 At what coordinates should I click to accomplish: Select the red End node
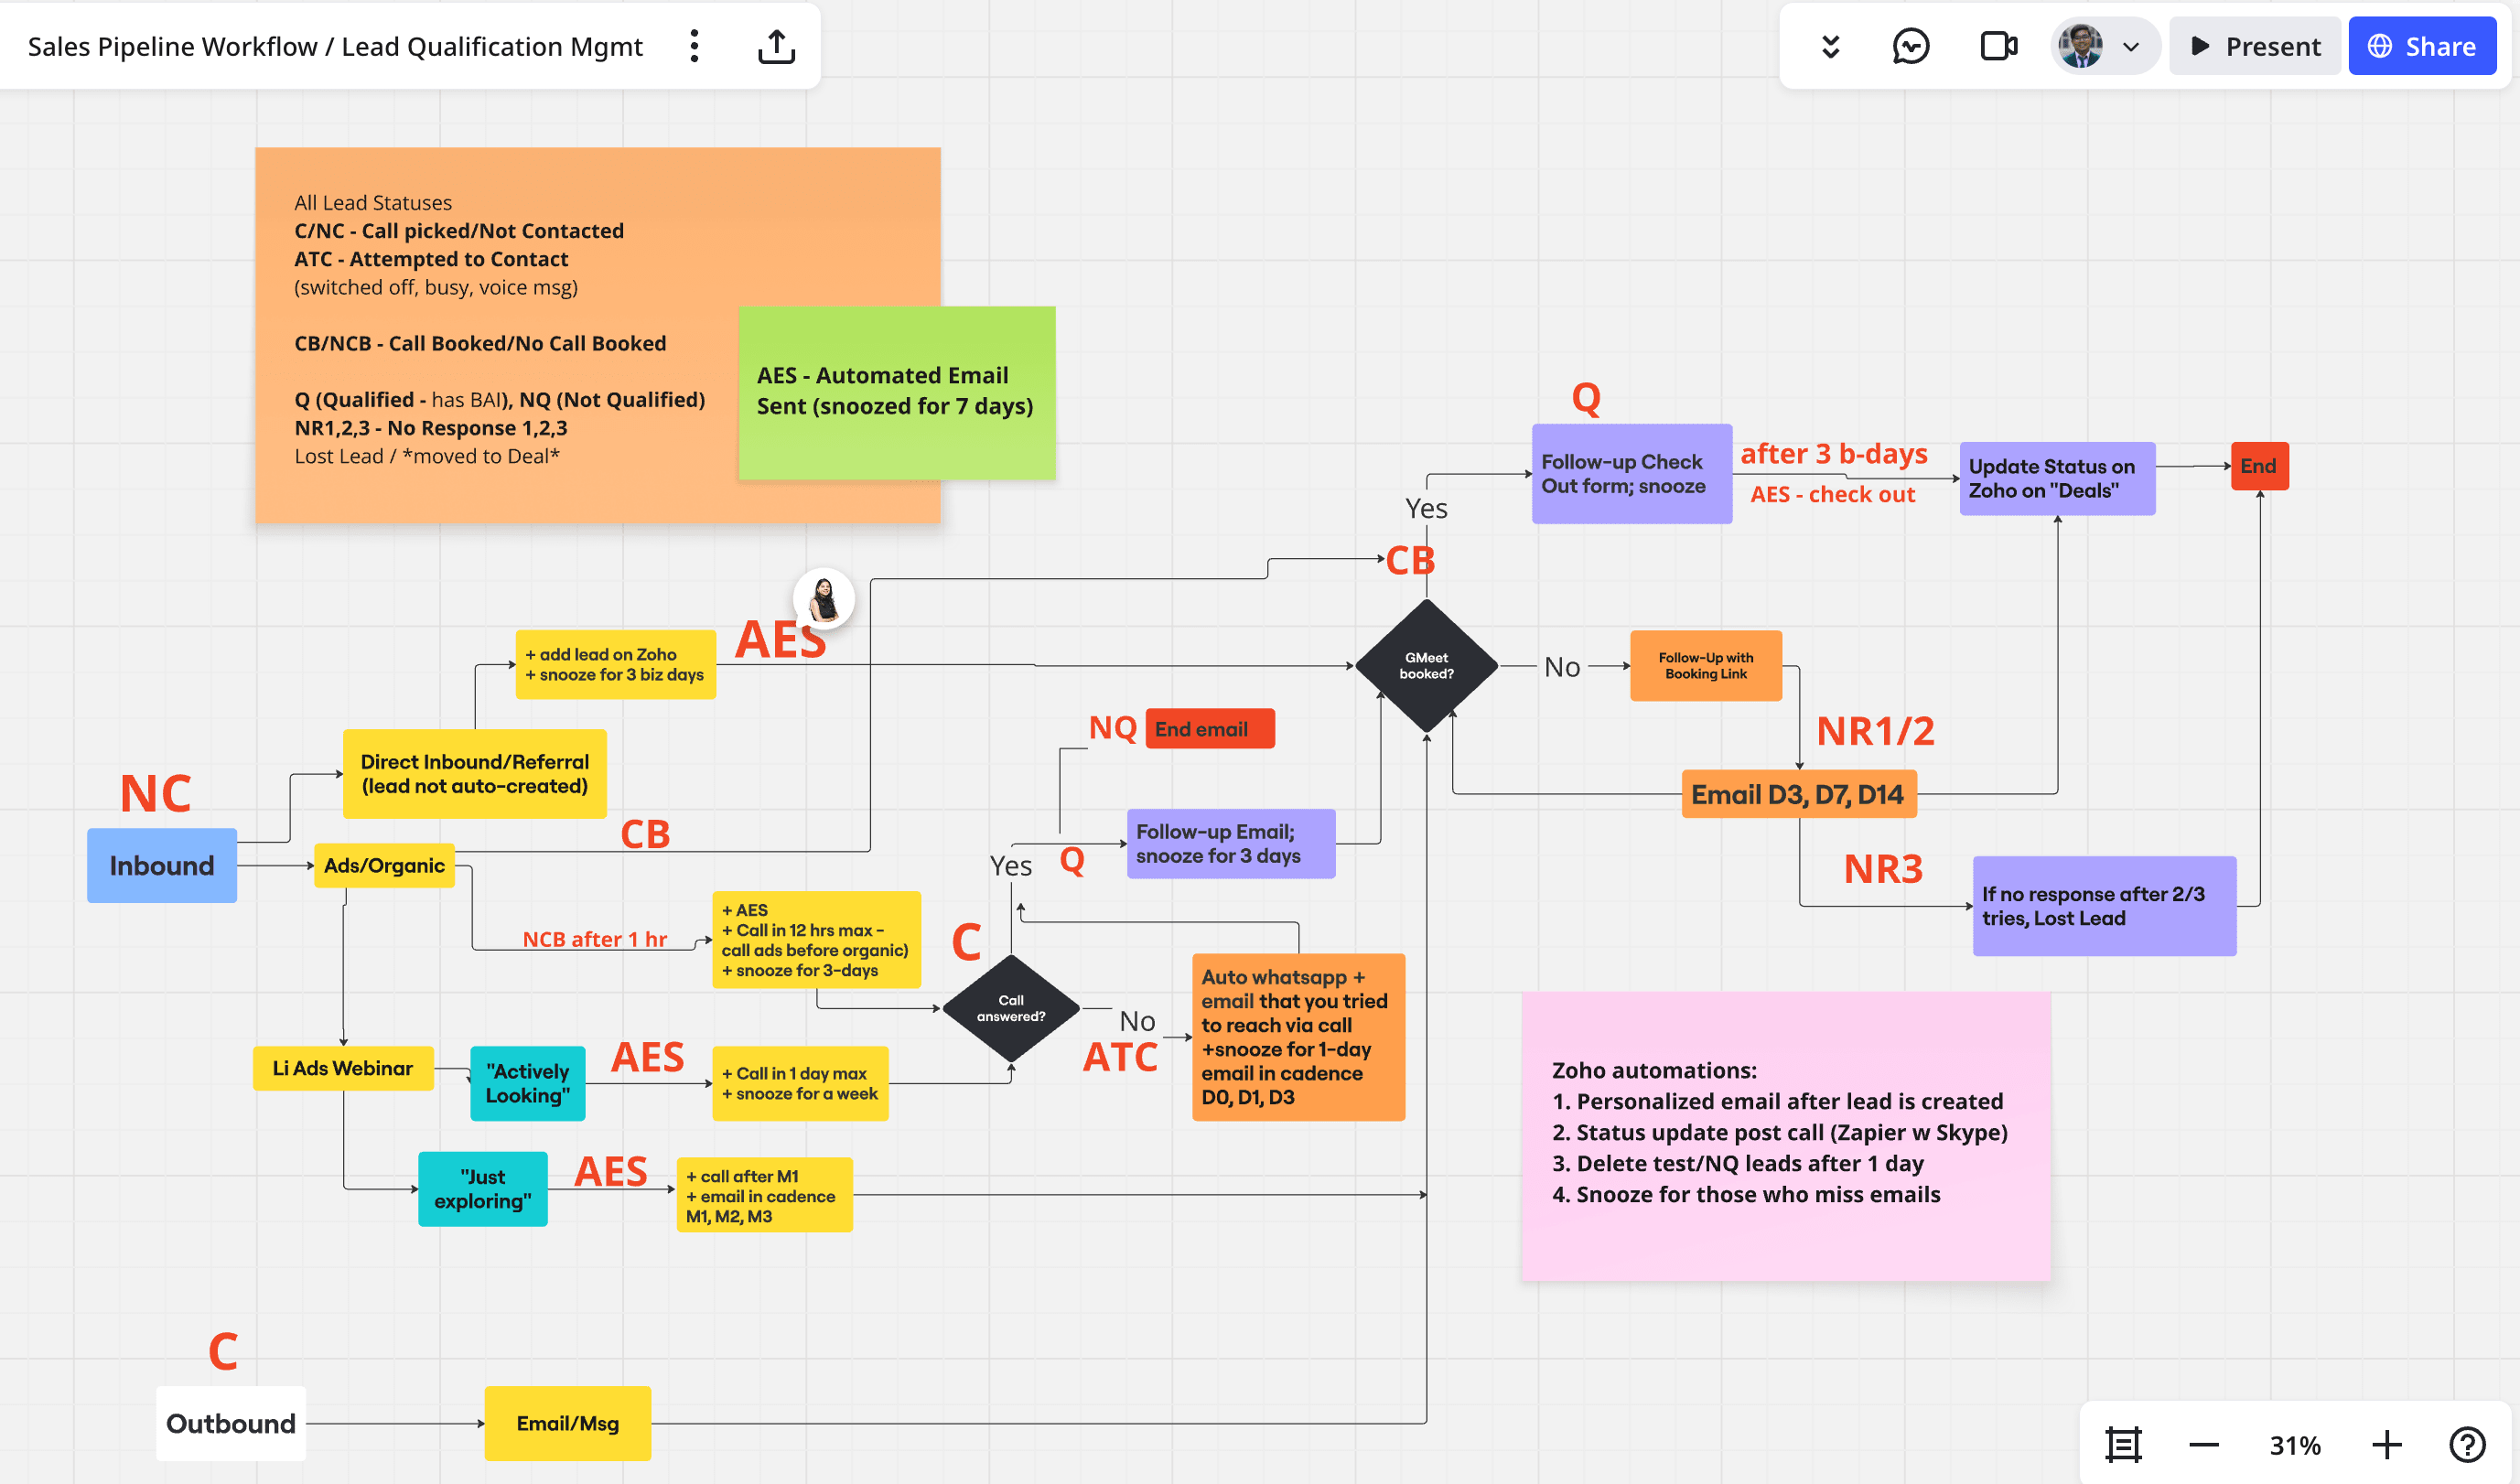2258,466
